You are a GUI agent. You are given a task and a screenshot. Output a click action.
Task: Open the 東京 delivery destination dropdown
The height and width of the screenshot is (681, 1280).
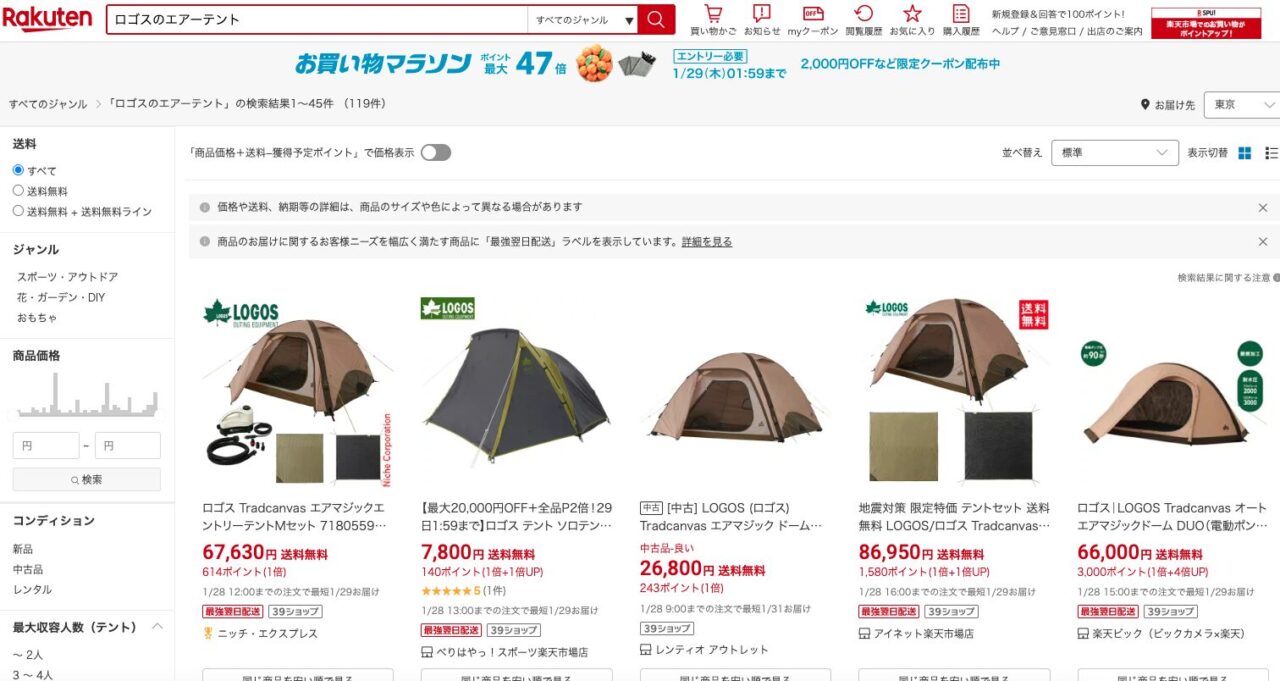[1241, 105]
